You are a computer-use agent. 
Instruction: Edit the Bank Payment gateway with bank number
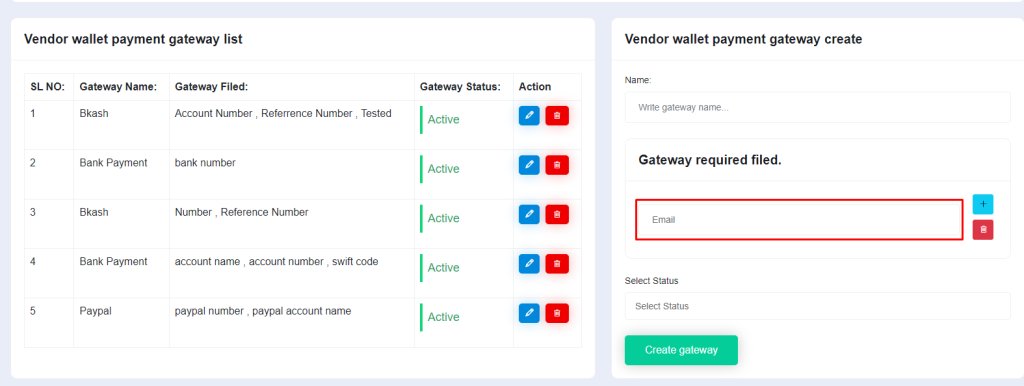(x=529, y=165)
